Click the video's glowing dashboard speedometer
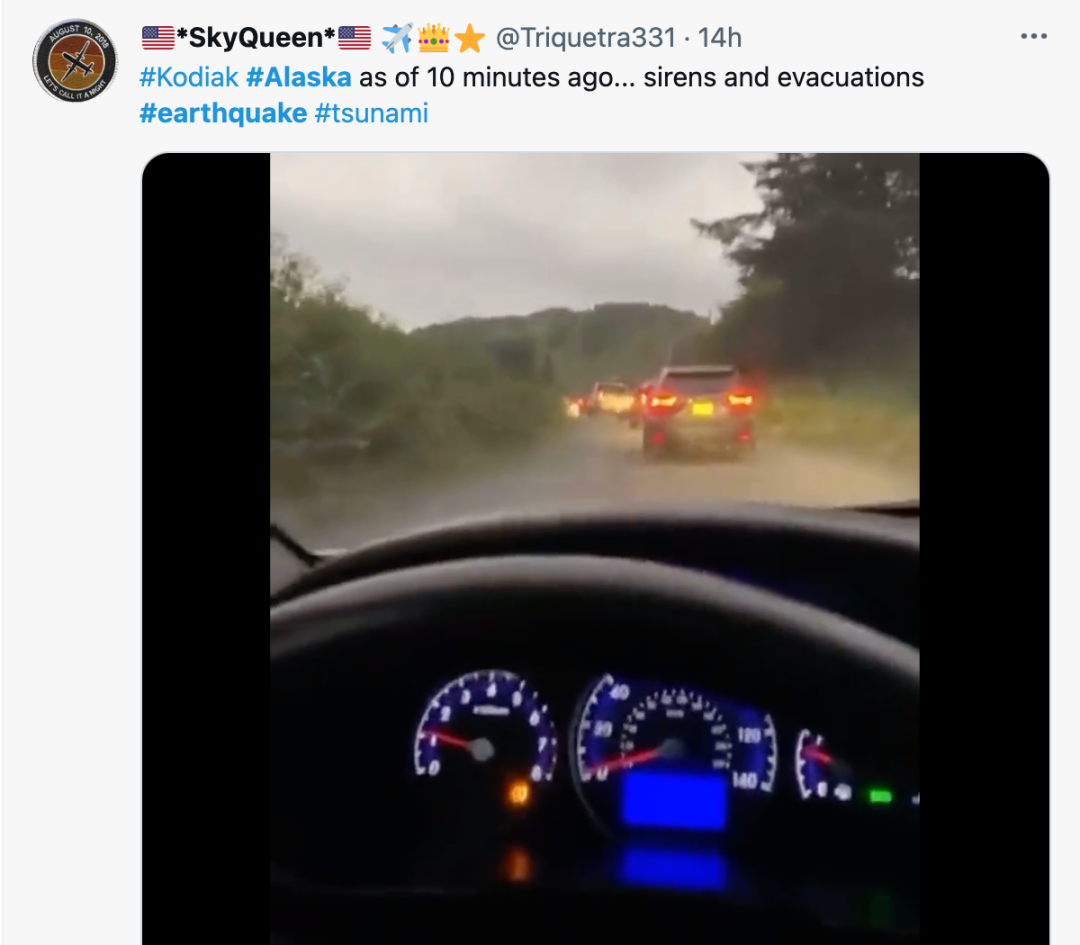Viewport: 1080px width, 945px height. [678, 737]
